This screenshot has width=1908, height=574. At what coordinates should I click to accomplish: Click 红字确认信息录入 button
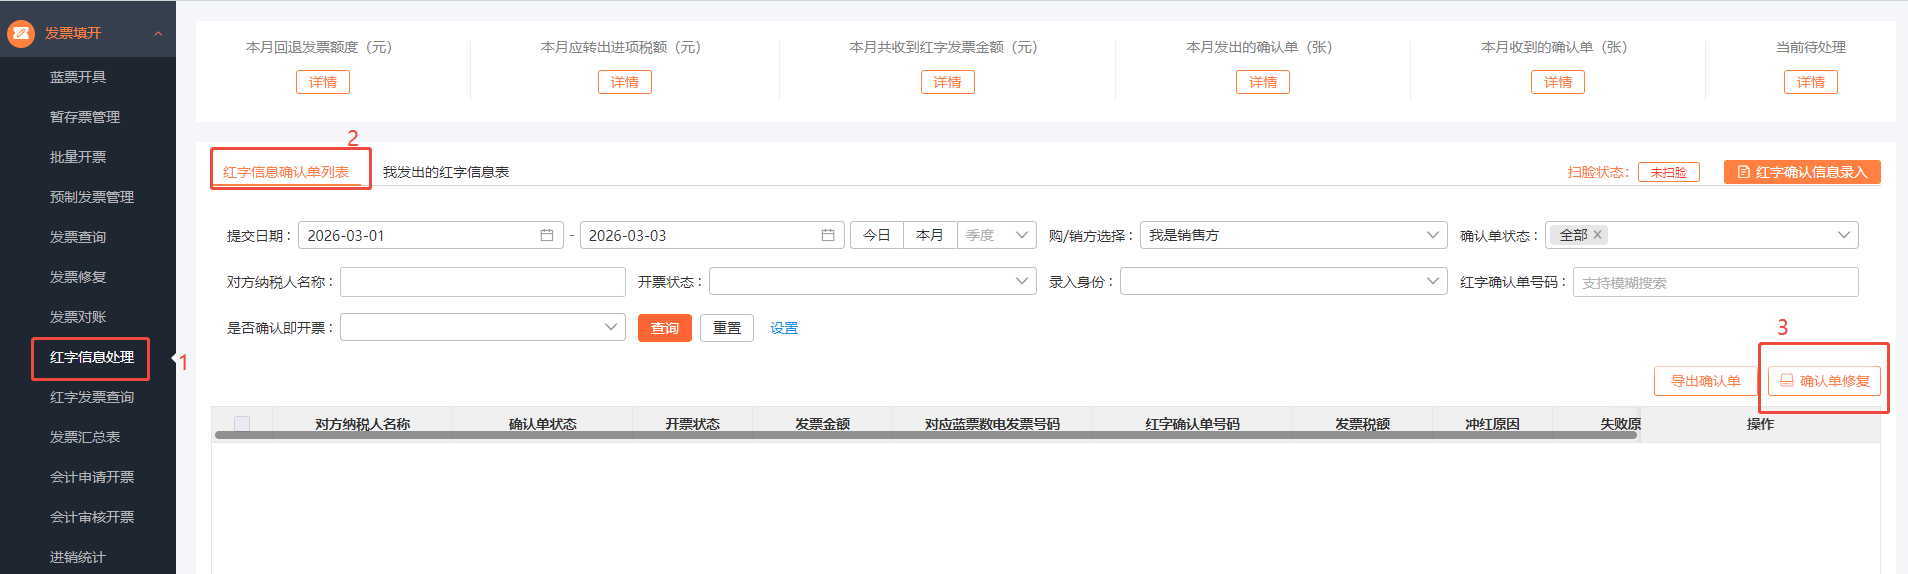click(x=1802, y=172)
